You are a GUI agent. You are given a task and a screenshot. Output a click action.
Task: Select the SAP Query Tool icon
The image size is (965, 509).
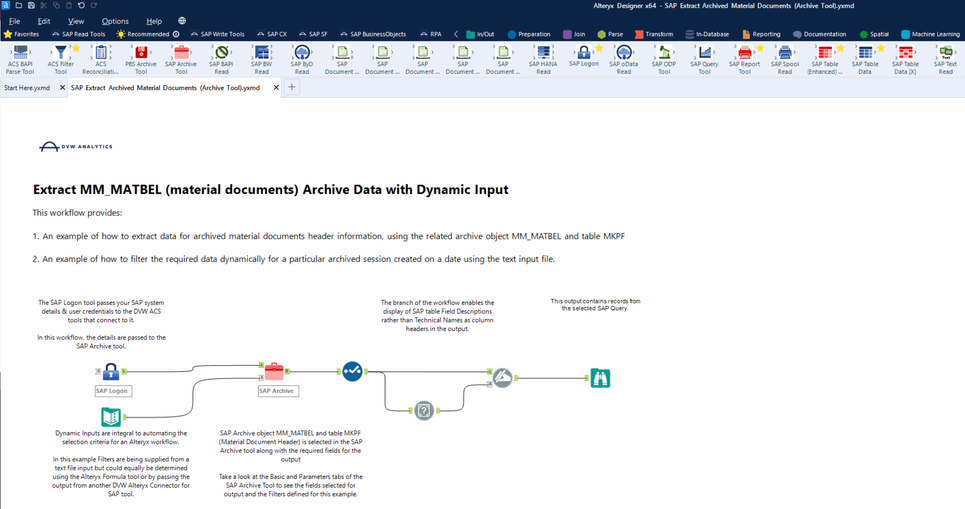(704, 53)
